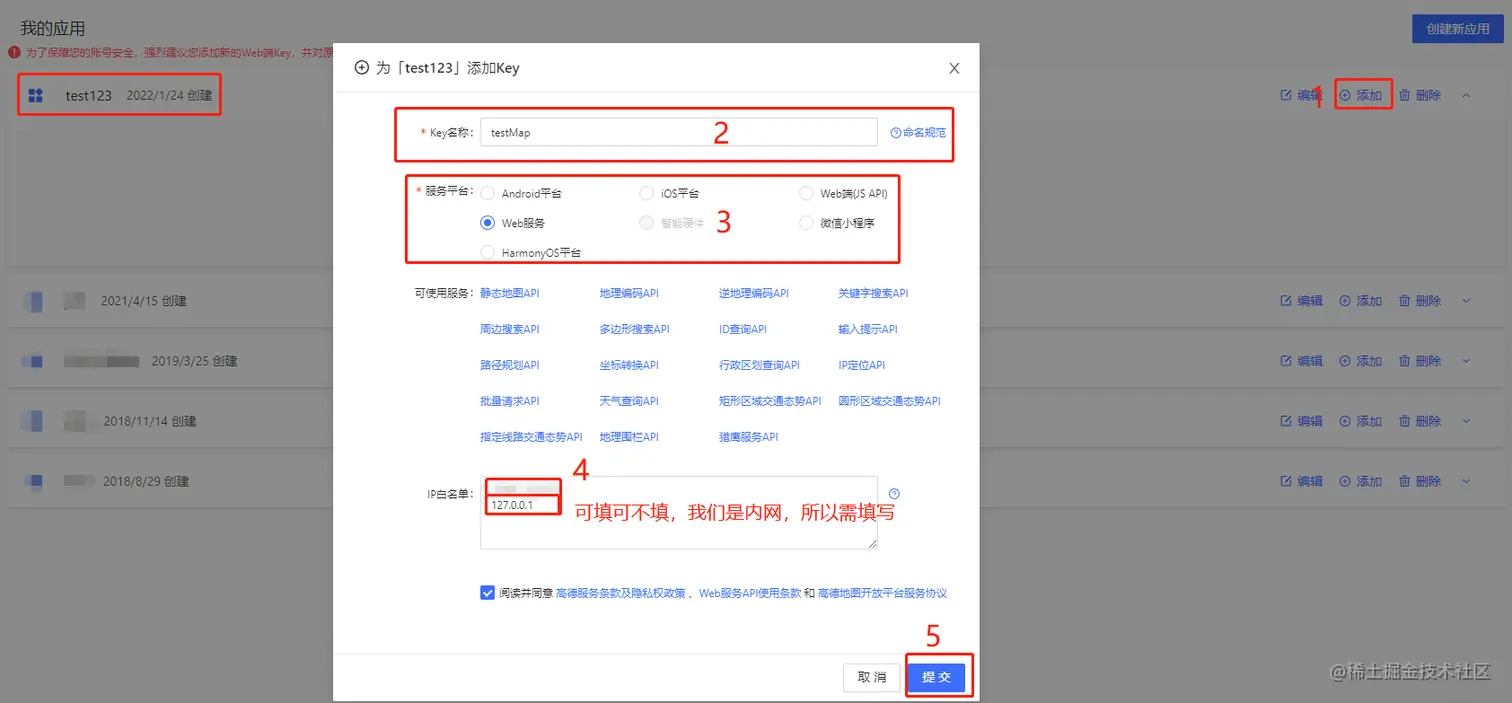Image resolution: width=1512 pixels, height=703 pixels.
Task: Click 添加 on the 2019/3/25 app row
Action: (1361, 361)
